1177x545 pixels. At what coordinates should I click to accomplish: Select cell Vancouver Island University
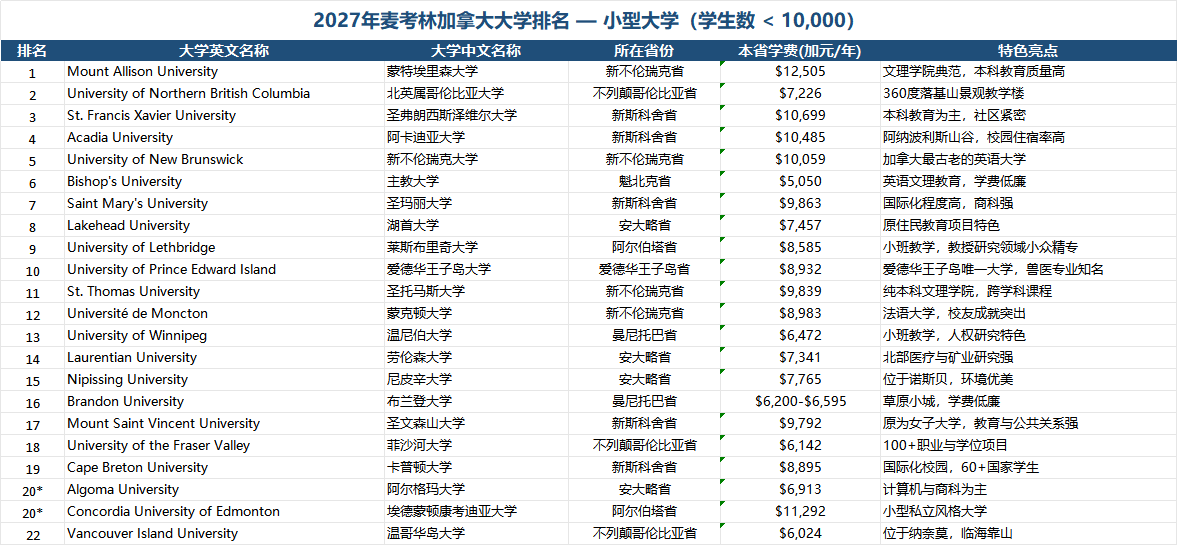tap(224, 533)
